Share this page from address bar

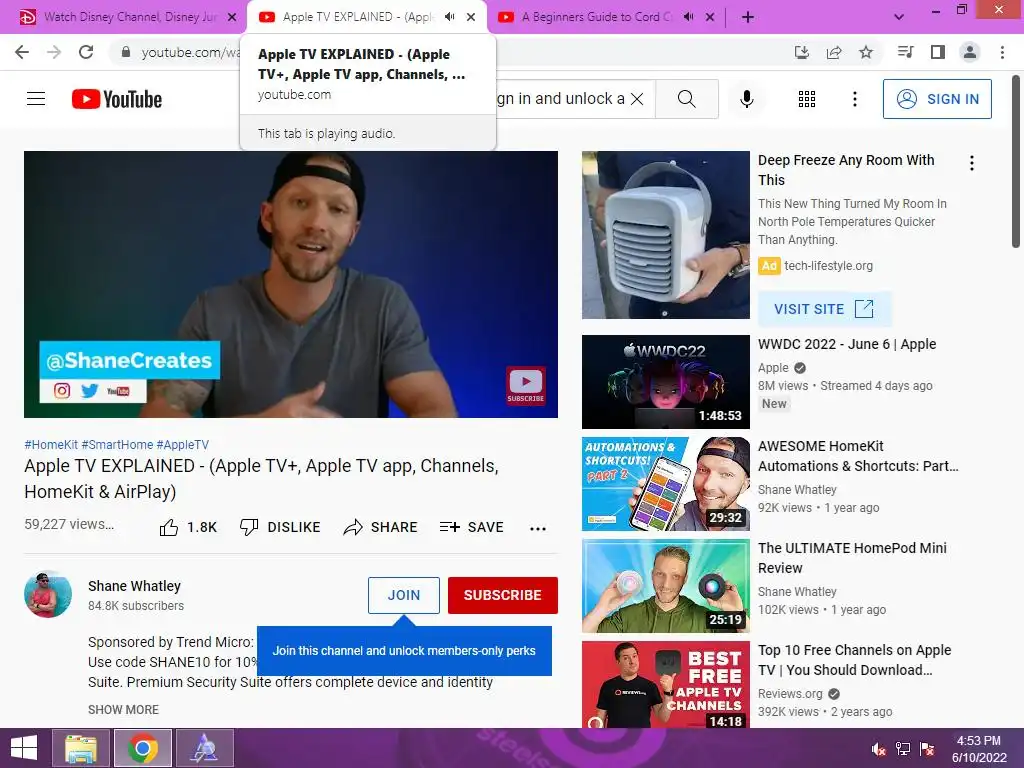coord(834,52)
